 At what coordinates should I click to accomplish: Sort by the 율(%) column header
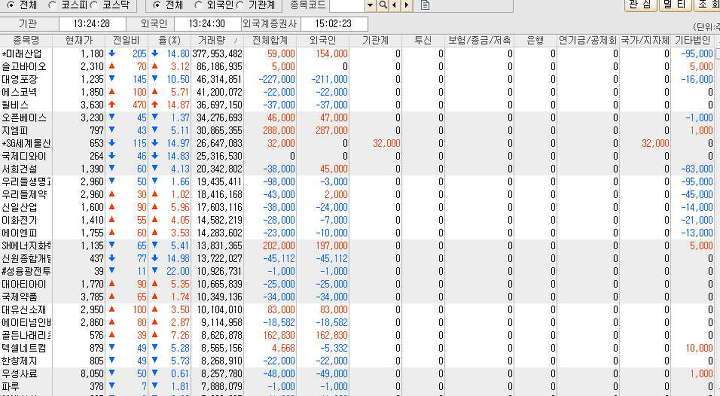click(169, 40)
